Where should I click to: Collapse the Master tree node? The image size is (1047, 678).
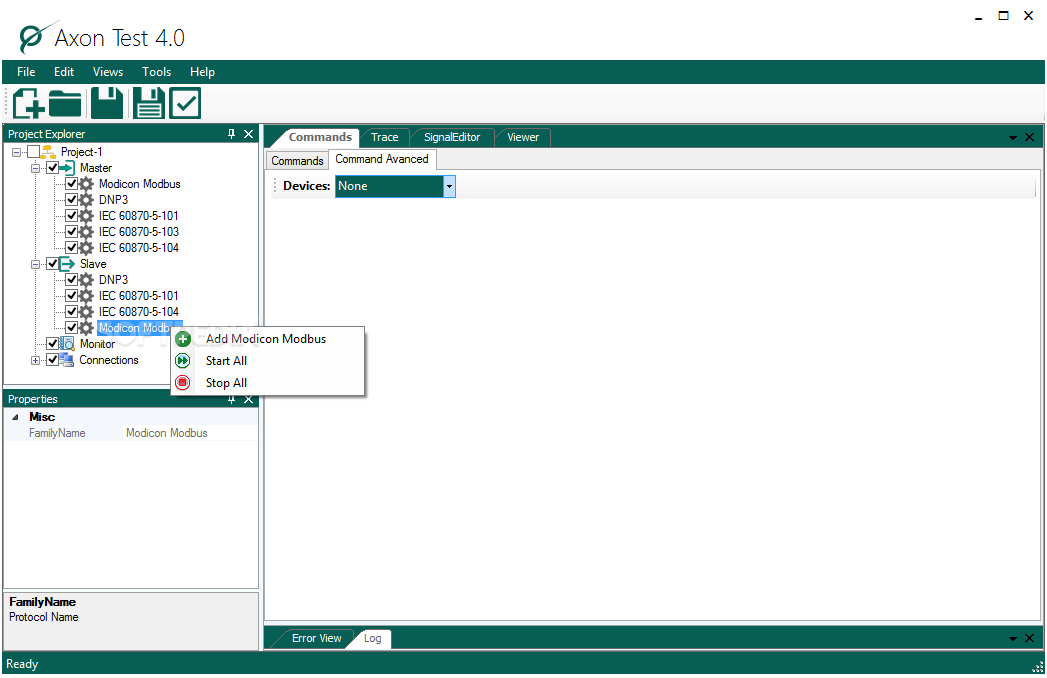tap(35, 168)
